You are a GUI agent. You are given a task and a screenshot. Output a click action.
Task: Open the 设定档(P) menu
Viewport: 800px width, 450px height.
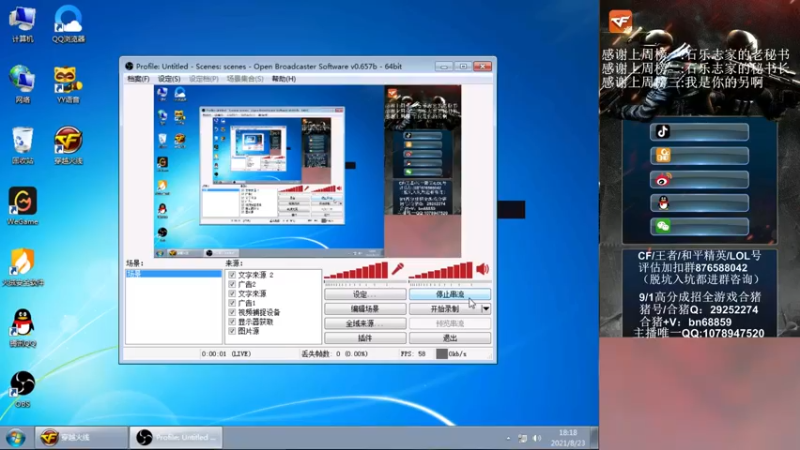pos(204,79)
